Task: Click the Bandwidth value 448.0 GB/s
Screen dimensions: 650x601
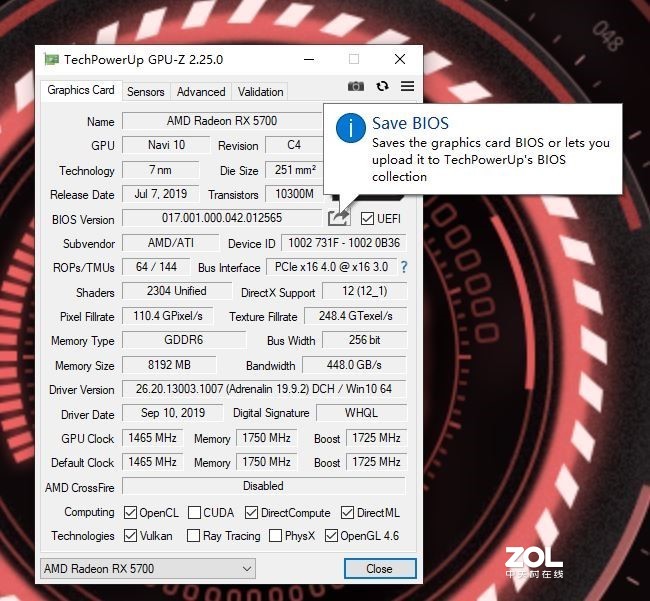Action: [x=354, y=365]
